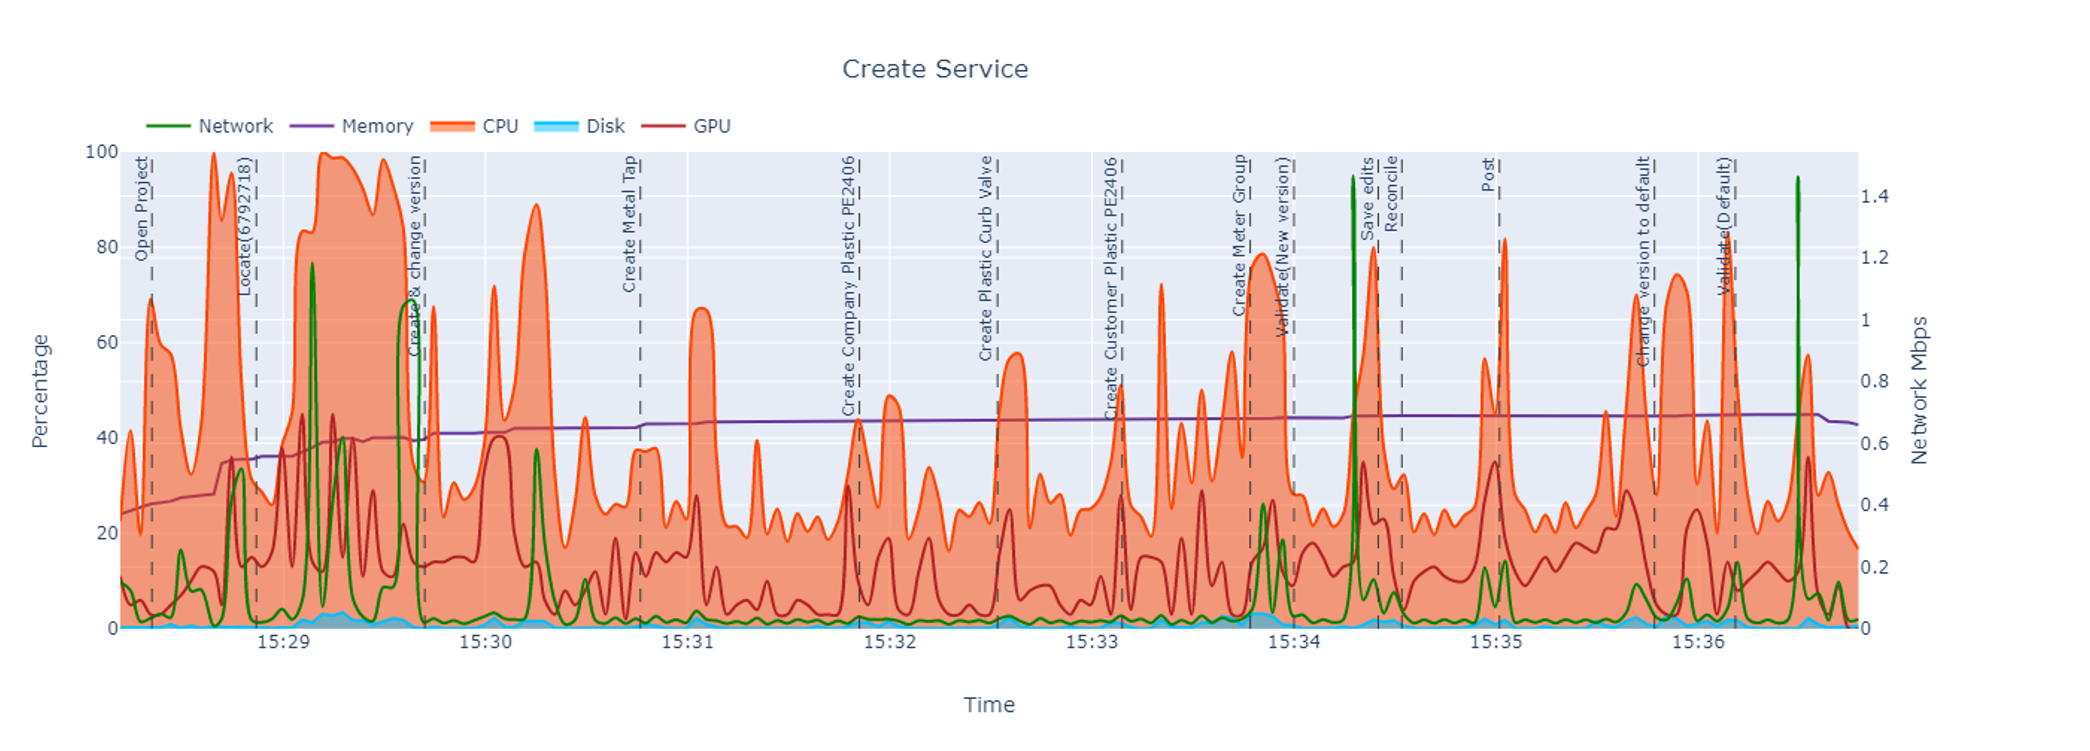Viewport: 2090px width, 751px height.
Task: Click the 0.6 tick on Network Mbps axis
Action: tap(1875, 443)
